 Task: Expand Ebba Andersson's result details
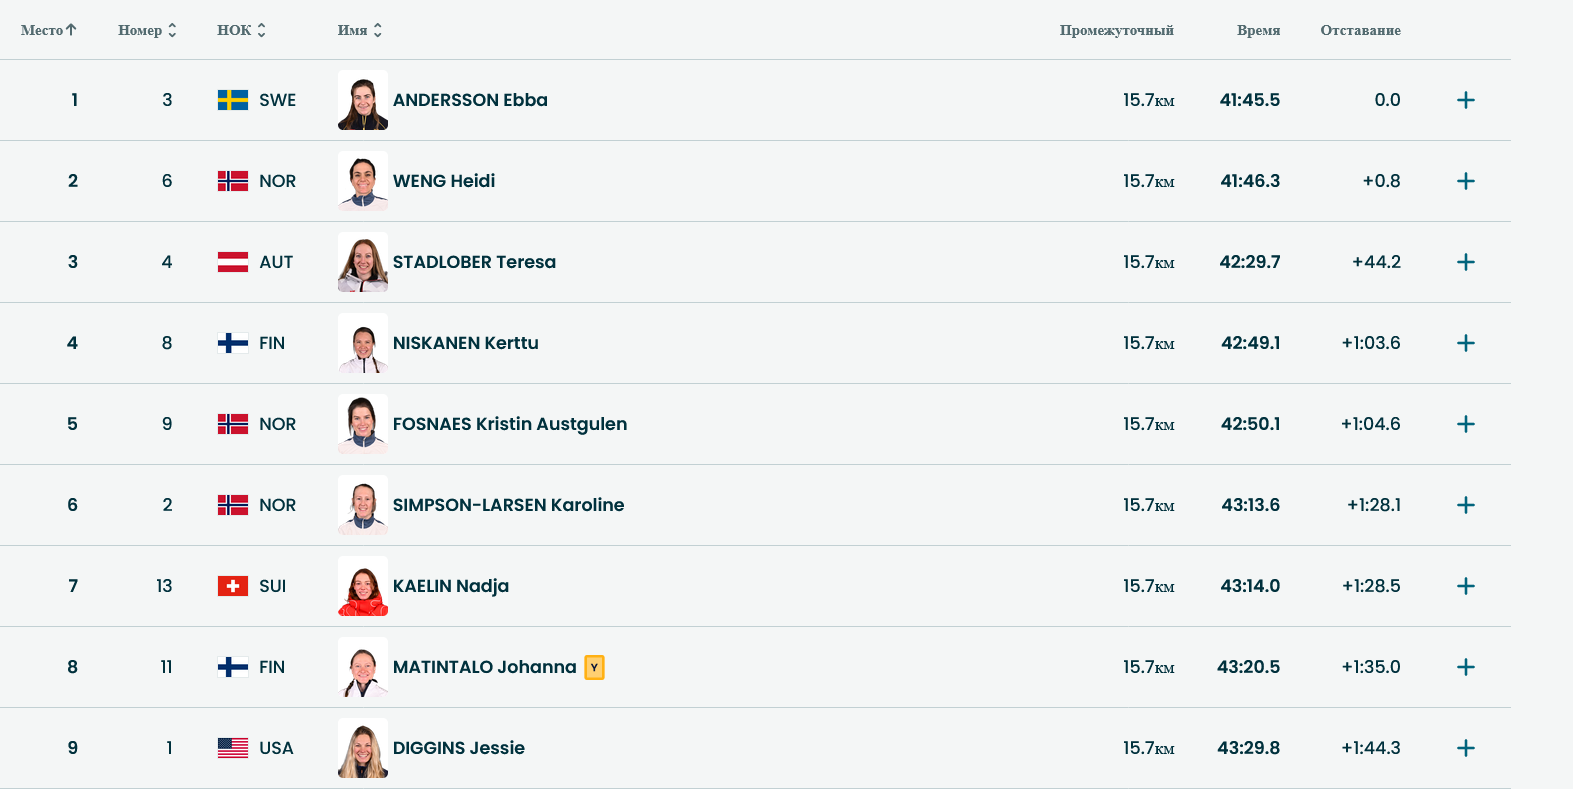pos(1465,100)
